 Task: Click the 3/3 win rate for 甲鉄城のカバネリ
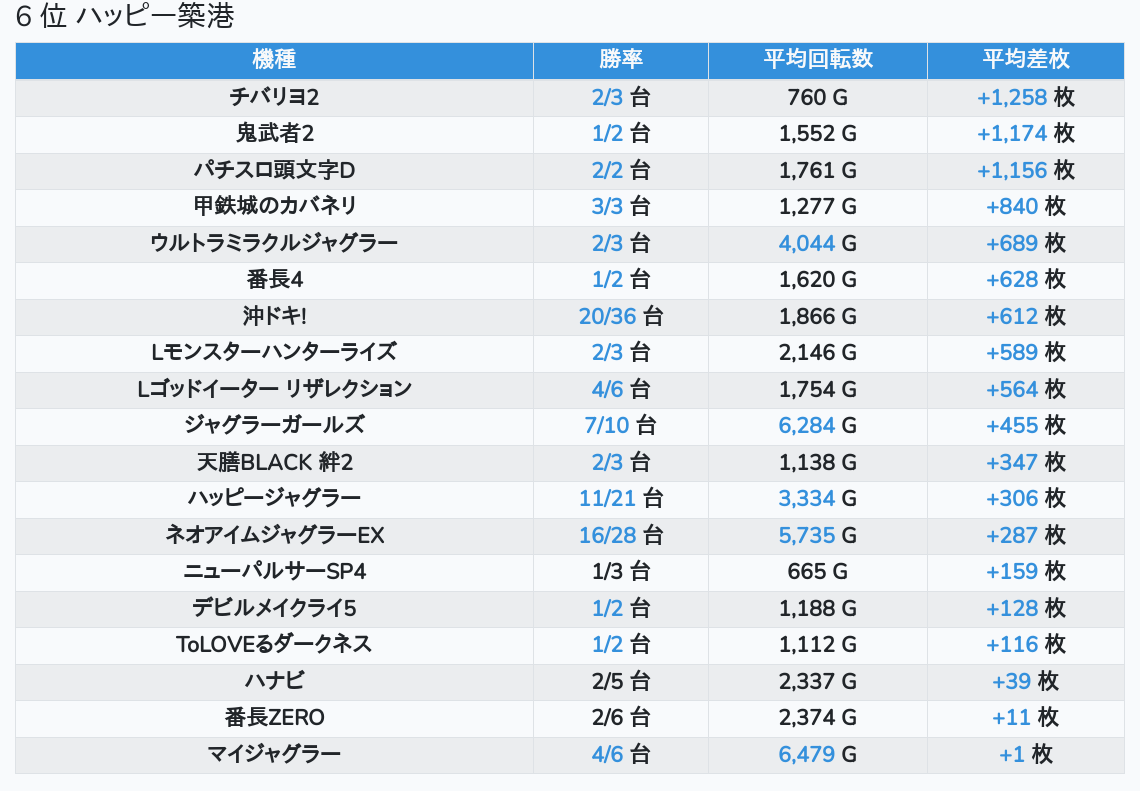pyautogui.click(x=607, y=207)
